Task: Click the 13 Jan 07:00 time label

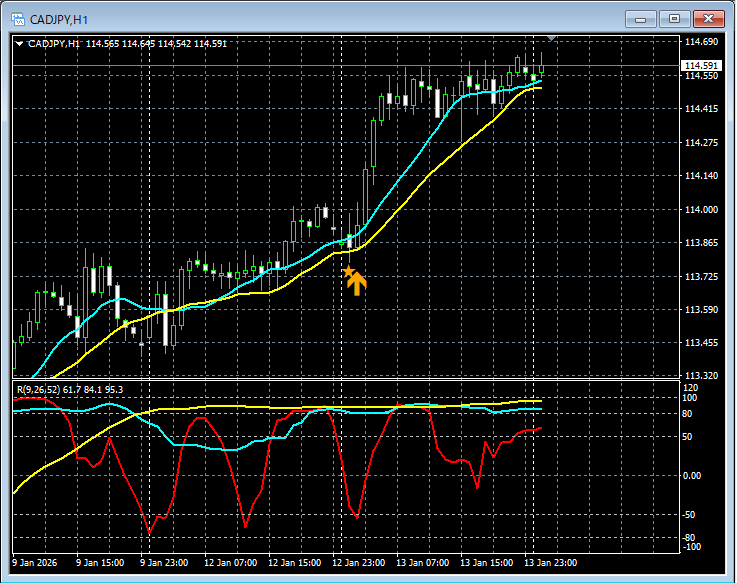Action: pyautogui.click(x=423, y=563)
